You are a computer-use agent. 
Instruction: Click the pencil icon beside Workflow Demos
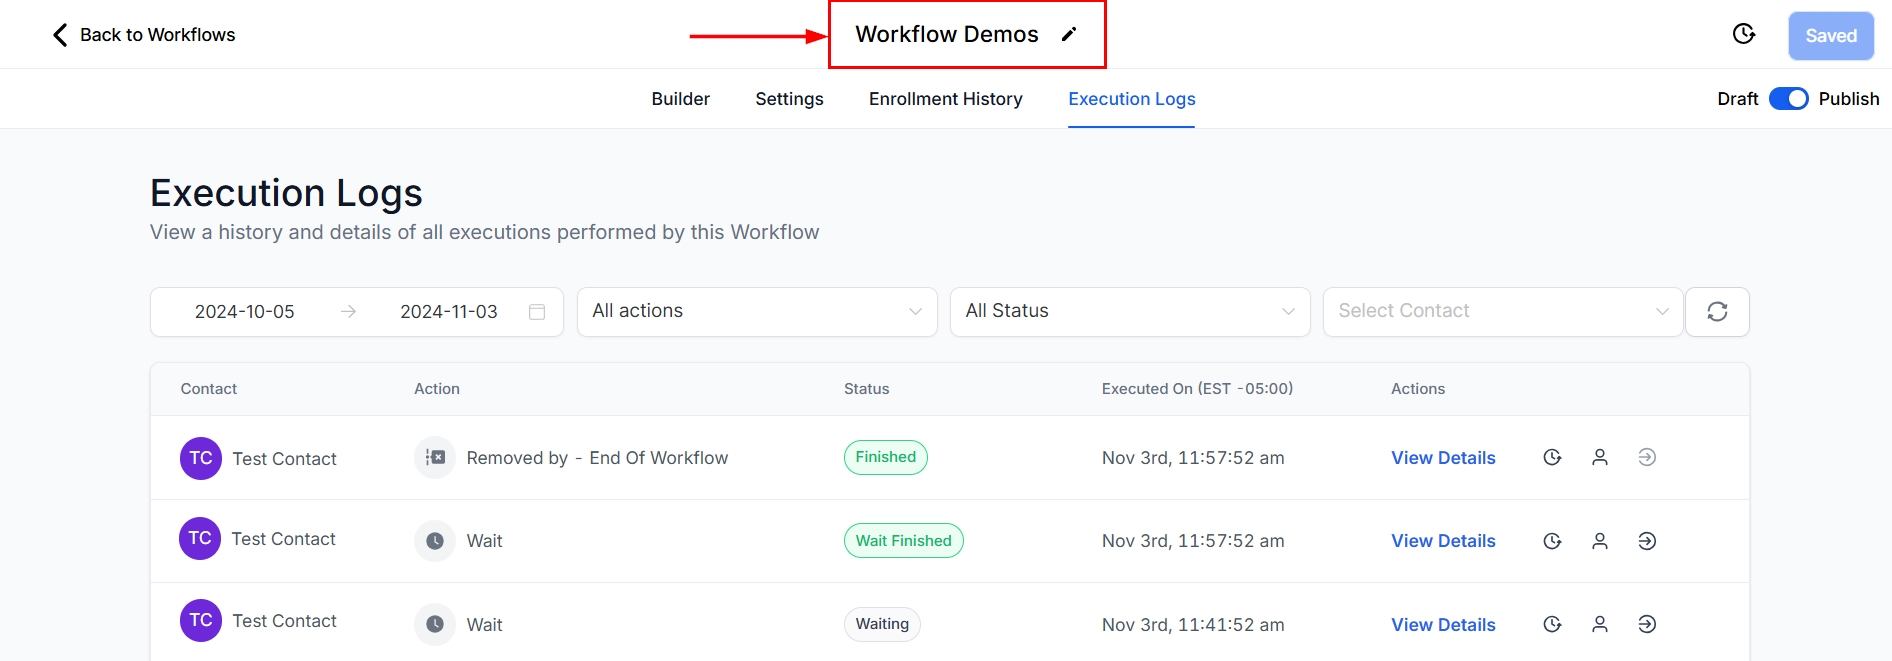point(1069,35)
